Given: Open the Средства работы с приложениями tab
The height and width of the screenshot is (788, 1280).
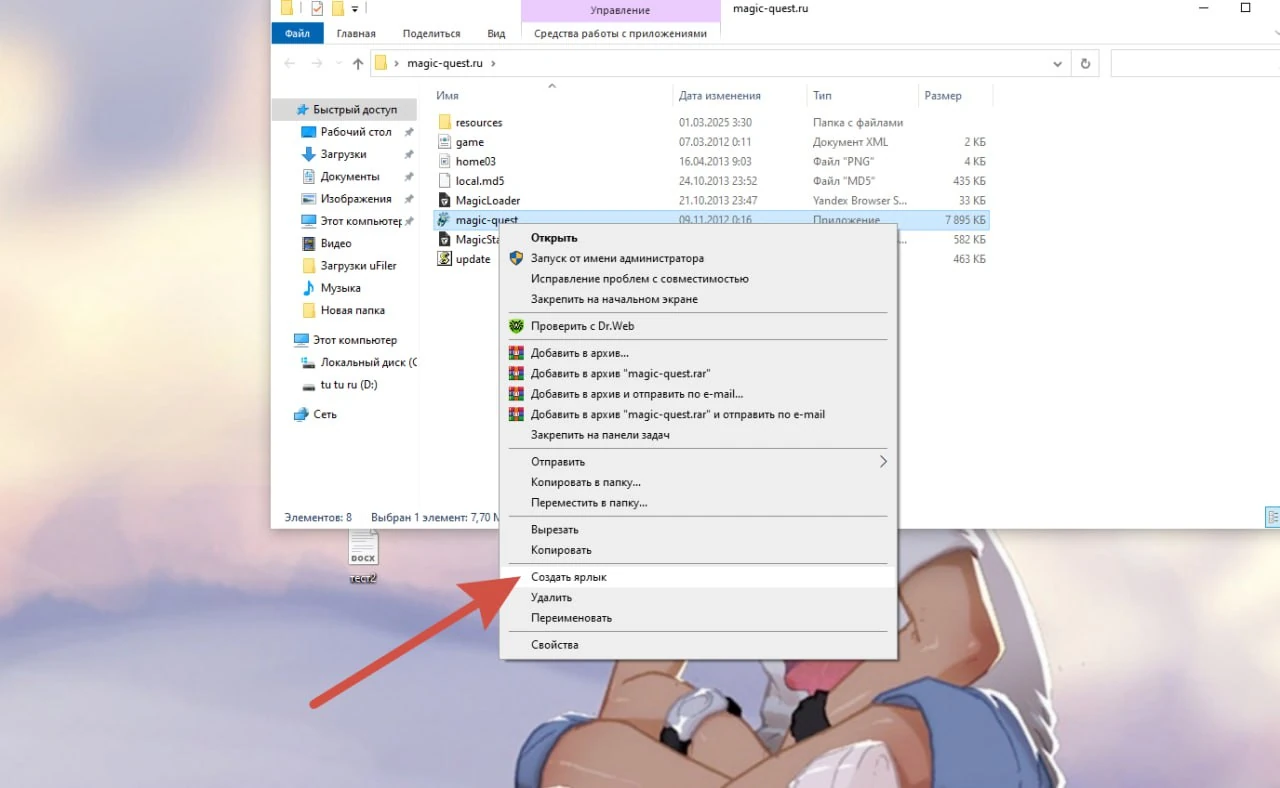Looking at the screenshot, I should (x=620, y=33).
